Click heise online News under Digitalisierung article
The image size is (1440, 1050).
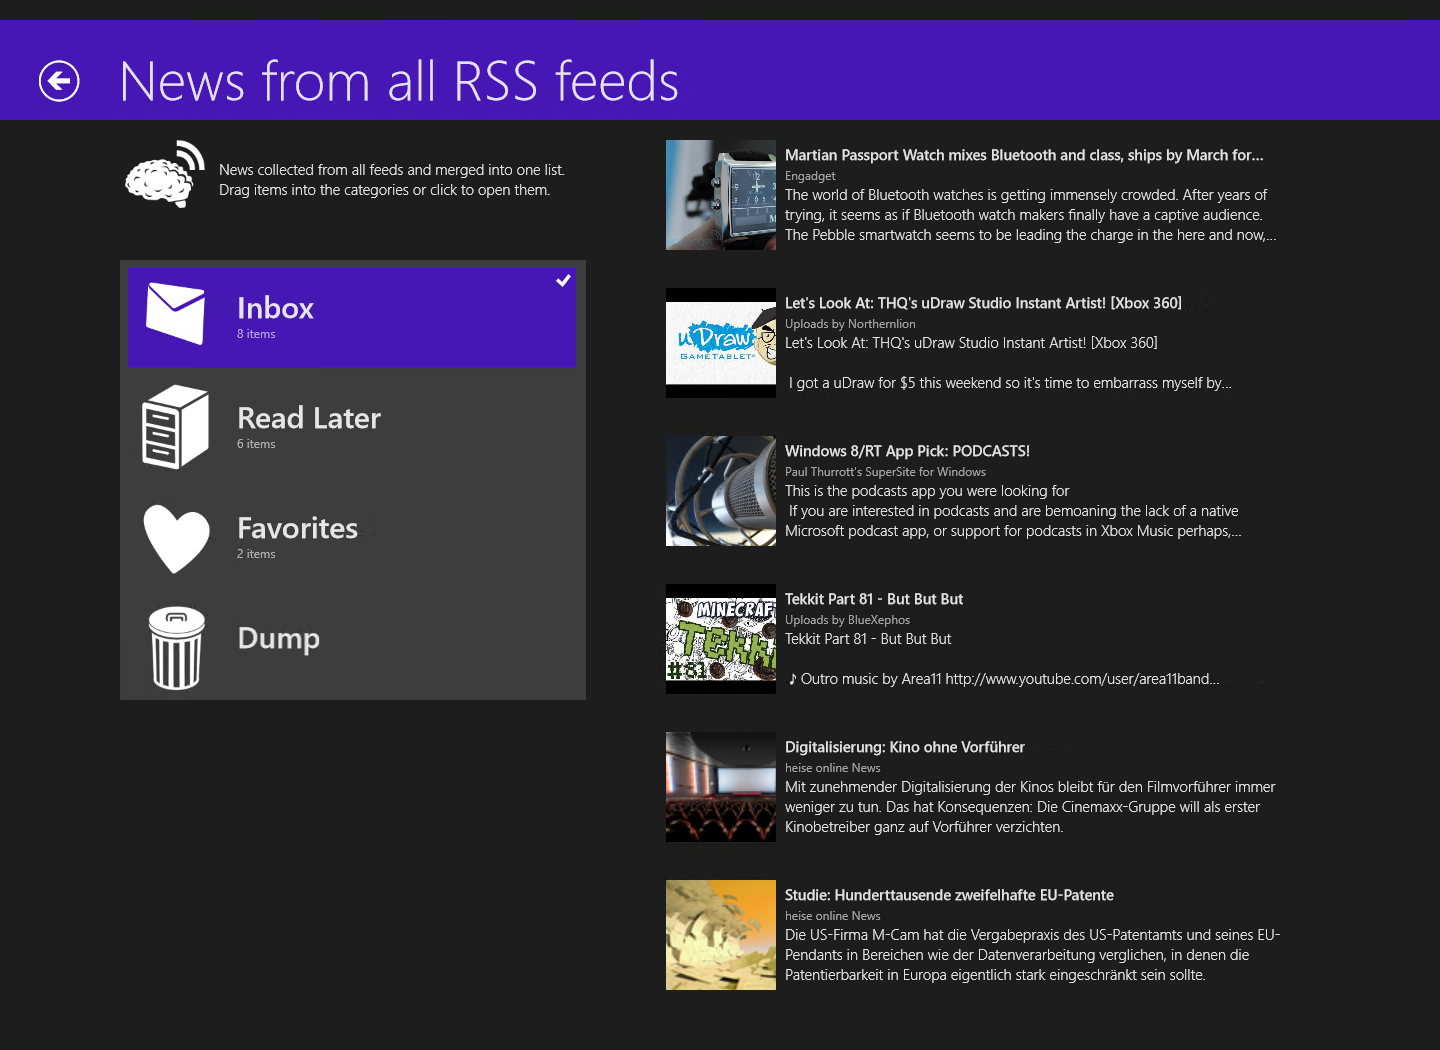click(x=833, y=768)
